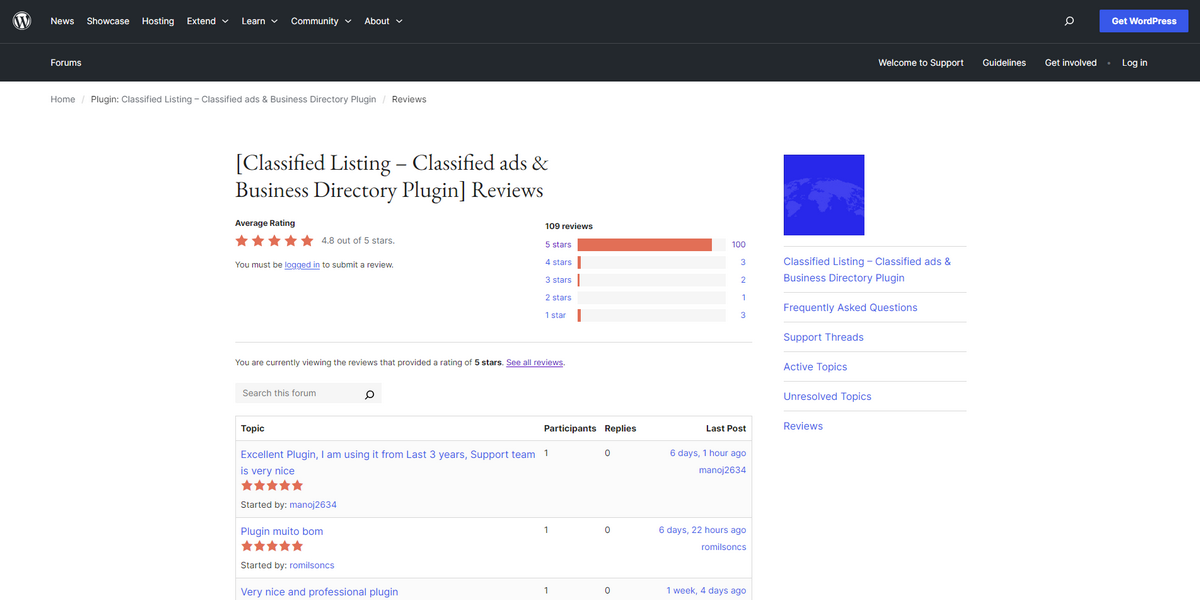This screenshot has width=1200, height=600.
Task: Open the Hosting menu item
Action: tap(158, 21)
